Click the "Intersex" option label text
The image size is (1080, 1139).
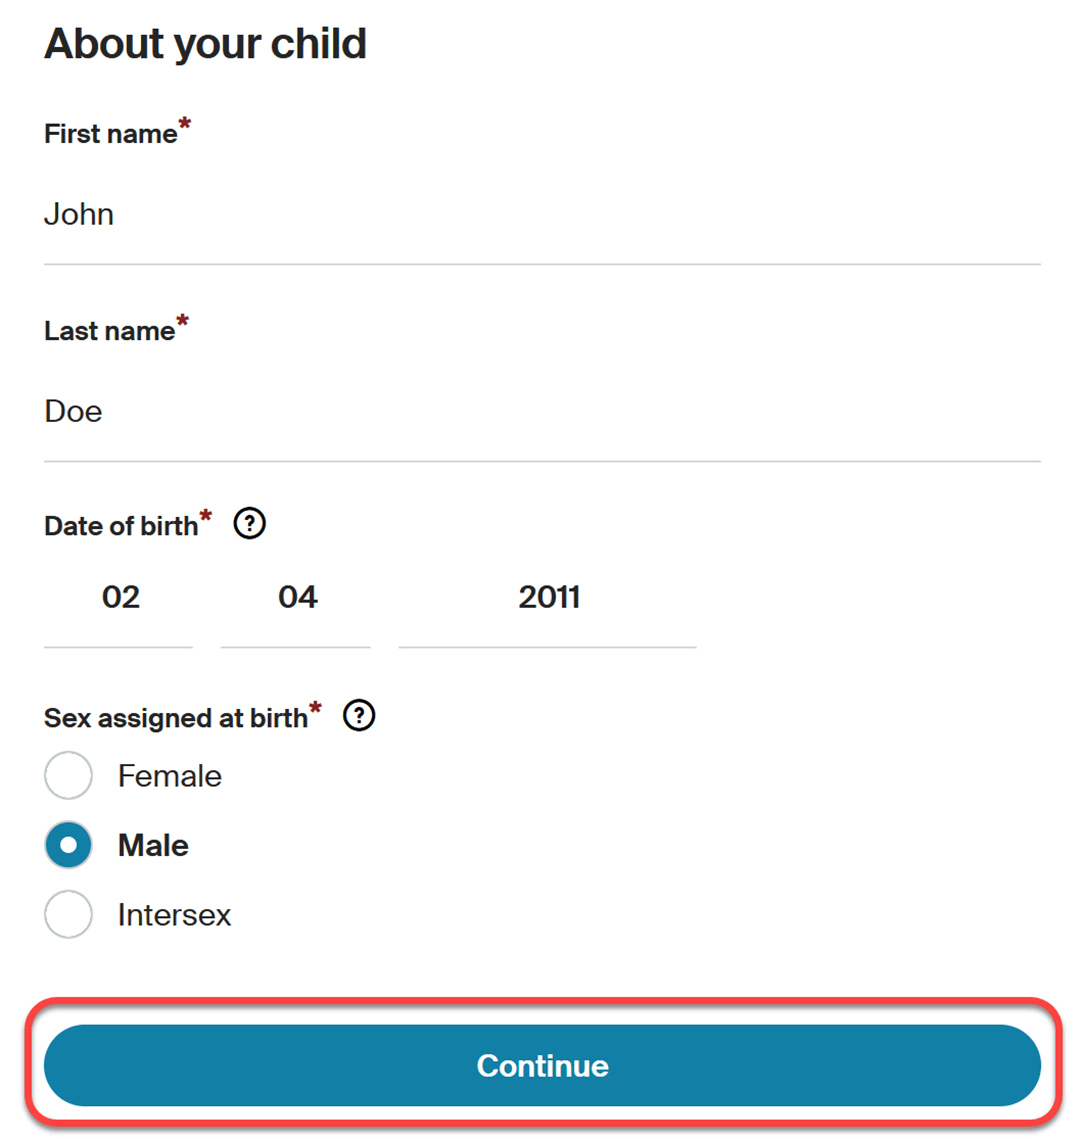(x=174, y=914)
